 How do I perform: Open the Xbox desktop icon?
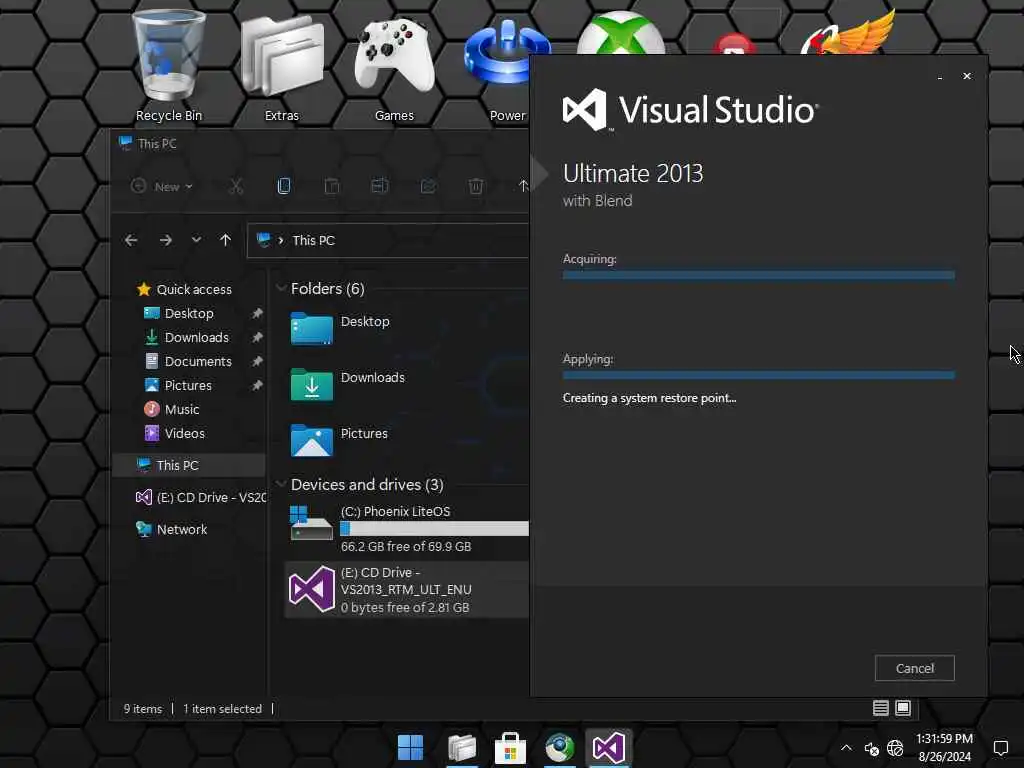620,34
